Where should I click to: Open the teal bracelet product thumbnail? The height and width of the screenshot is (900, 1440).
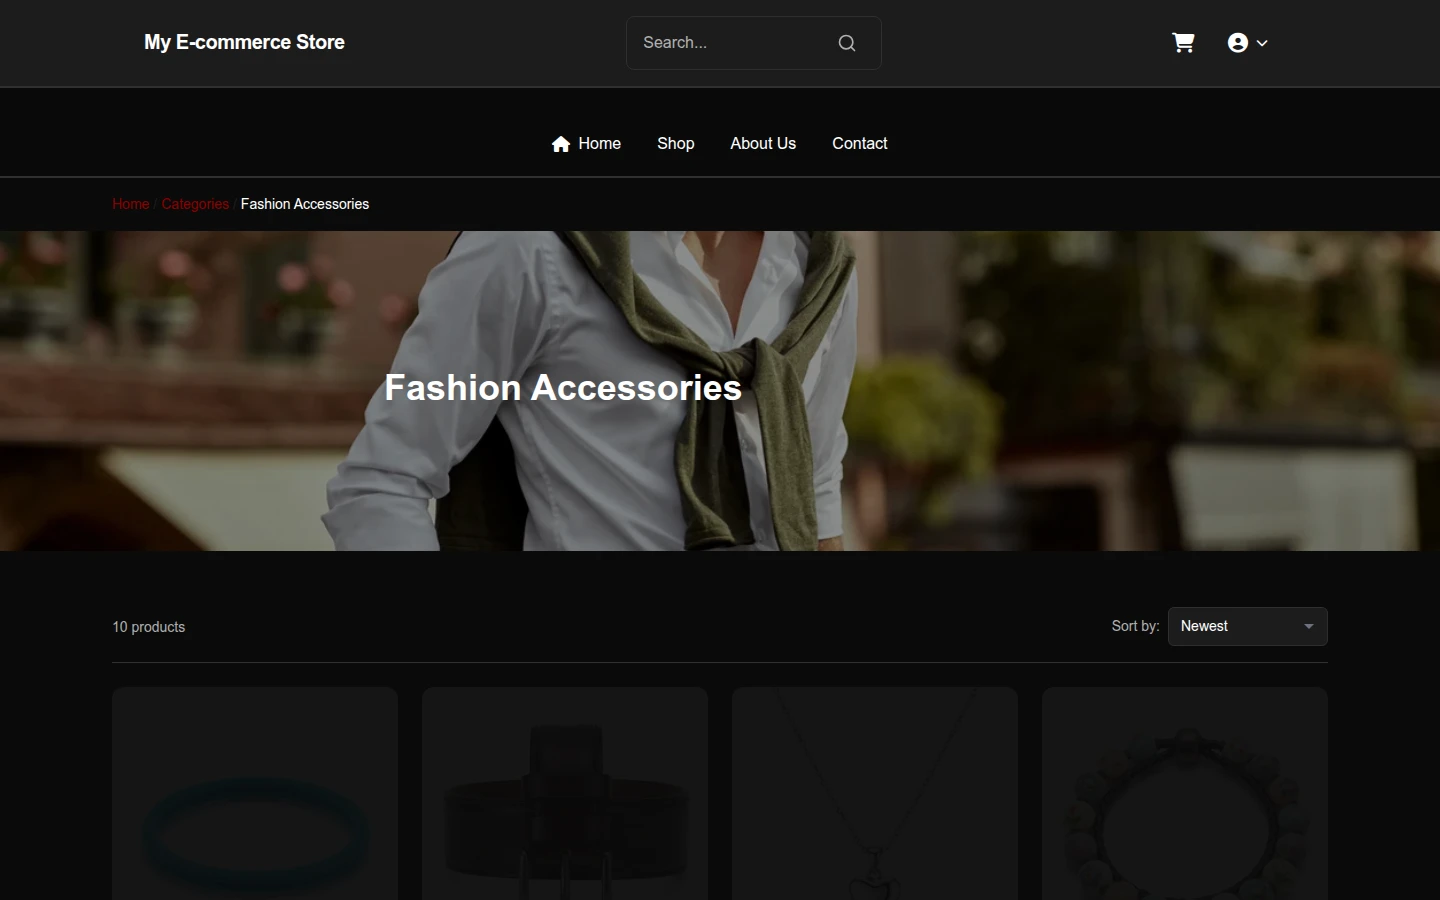point(255,793)
